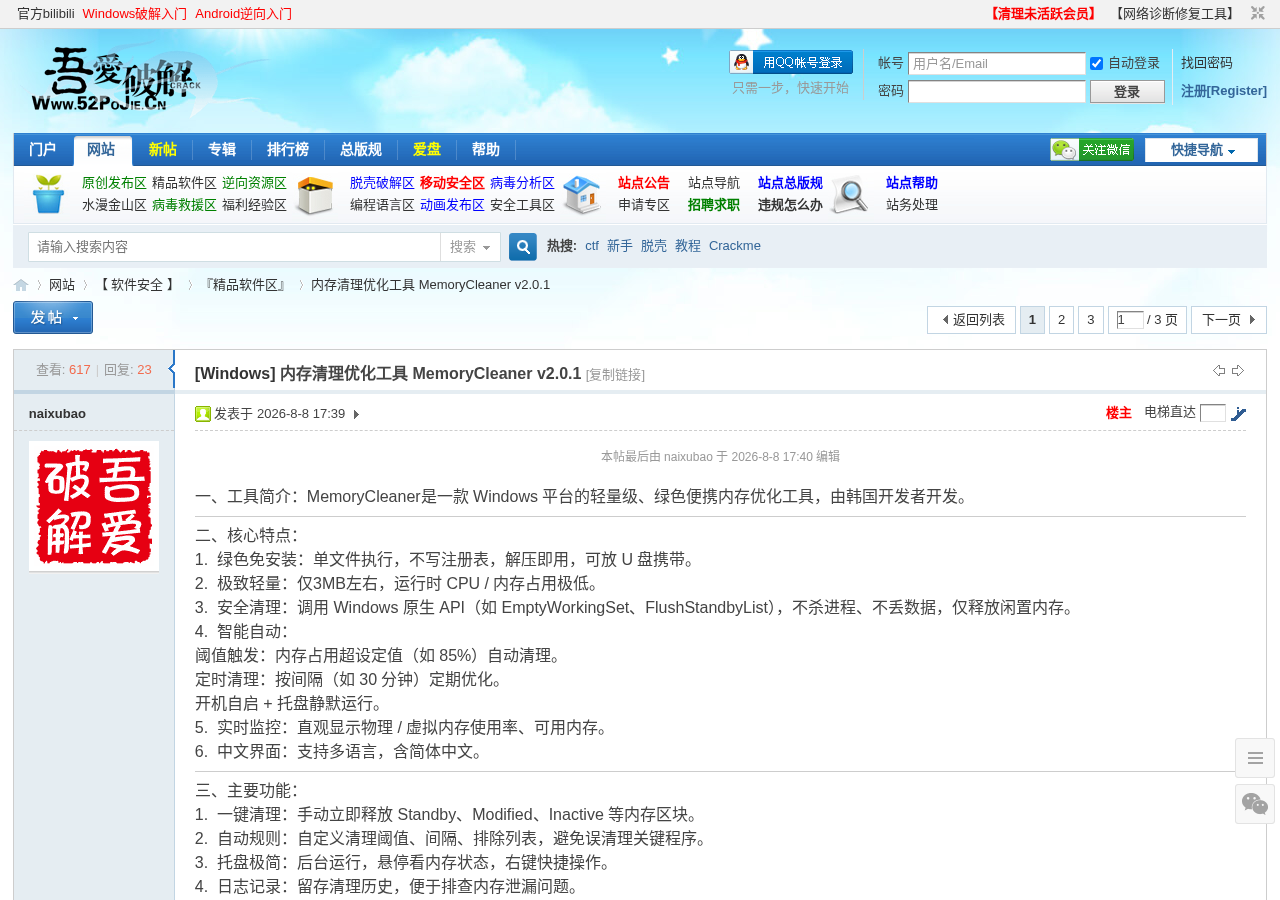This screenshot has width=1280, height=900.
Task: Open the floating side menu list icon
Action: click(x=1255, y=758)
